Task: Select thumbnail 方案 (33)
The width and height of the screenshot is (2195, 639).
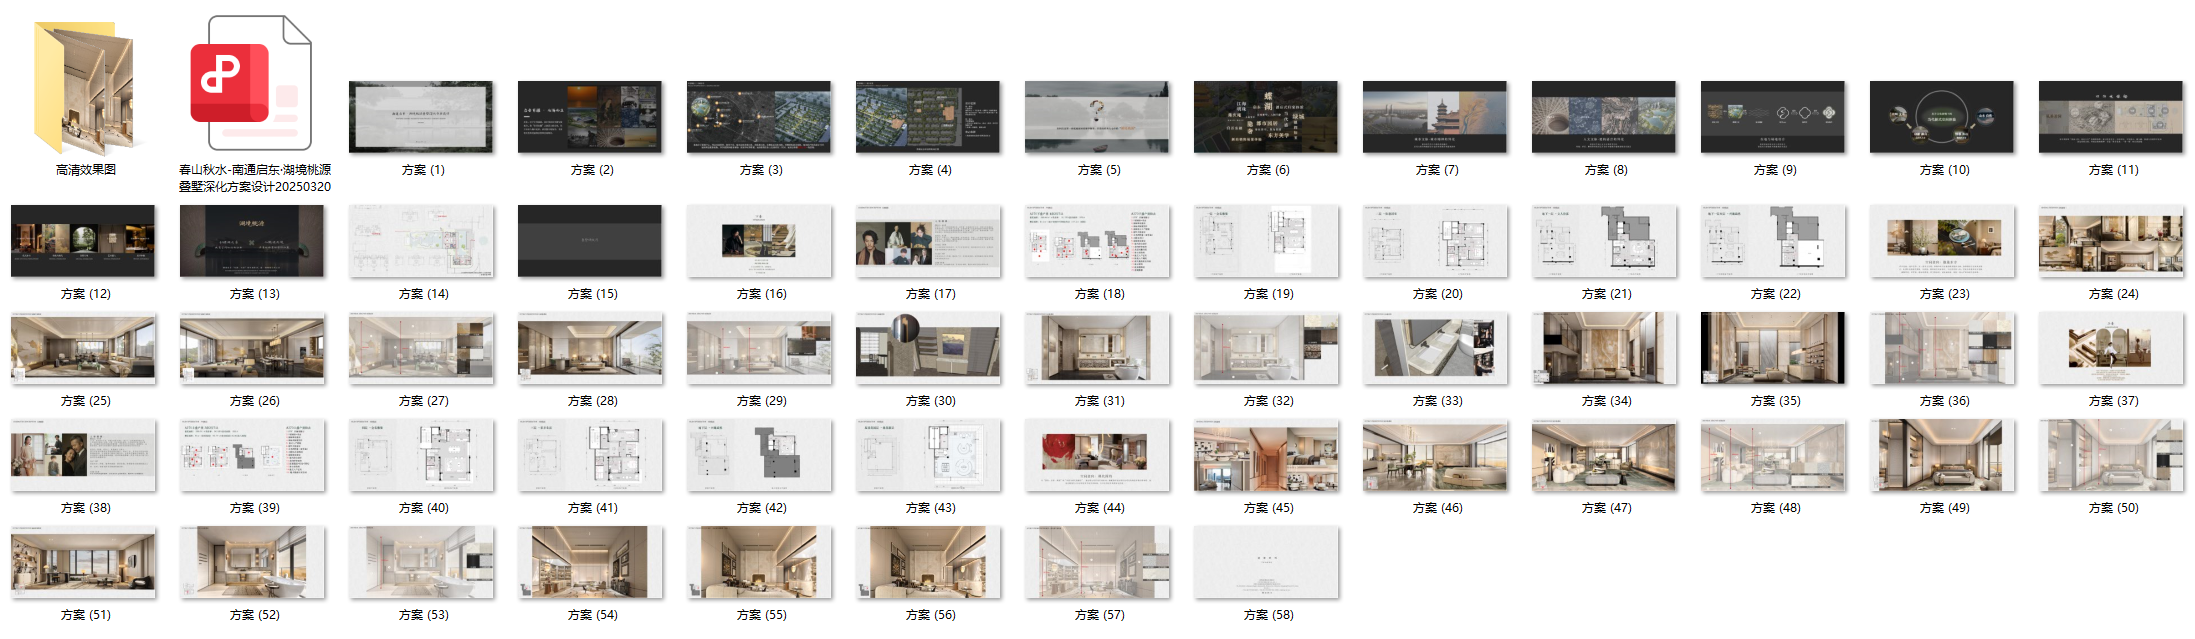Action: click(x=1435, y=348)
